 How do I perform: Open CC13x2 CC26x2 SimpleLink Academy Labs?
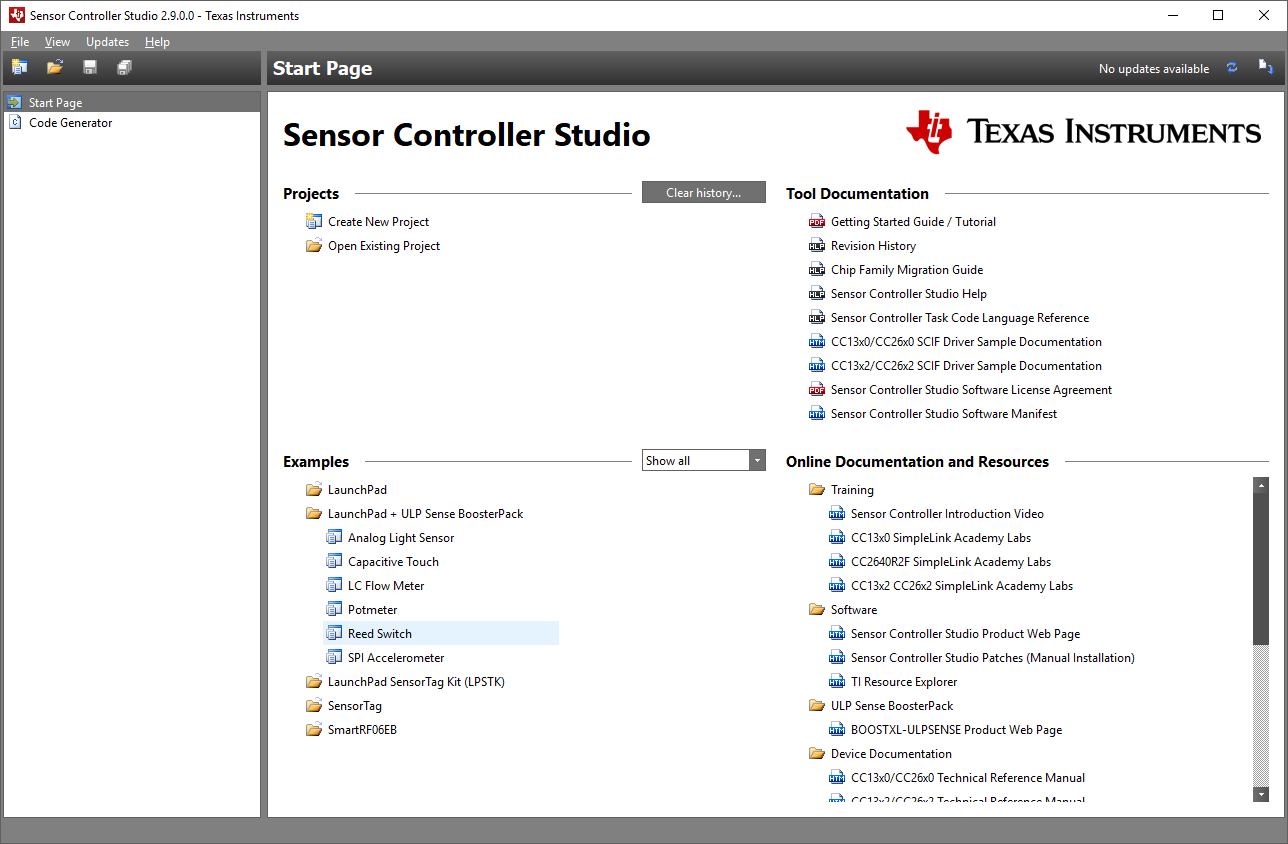coord(962,586)
